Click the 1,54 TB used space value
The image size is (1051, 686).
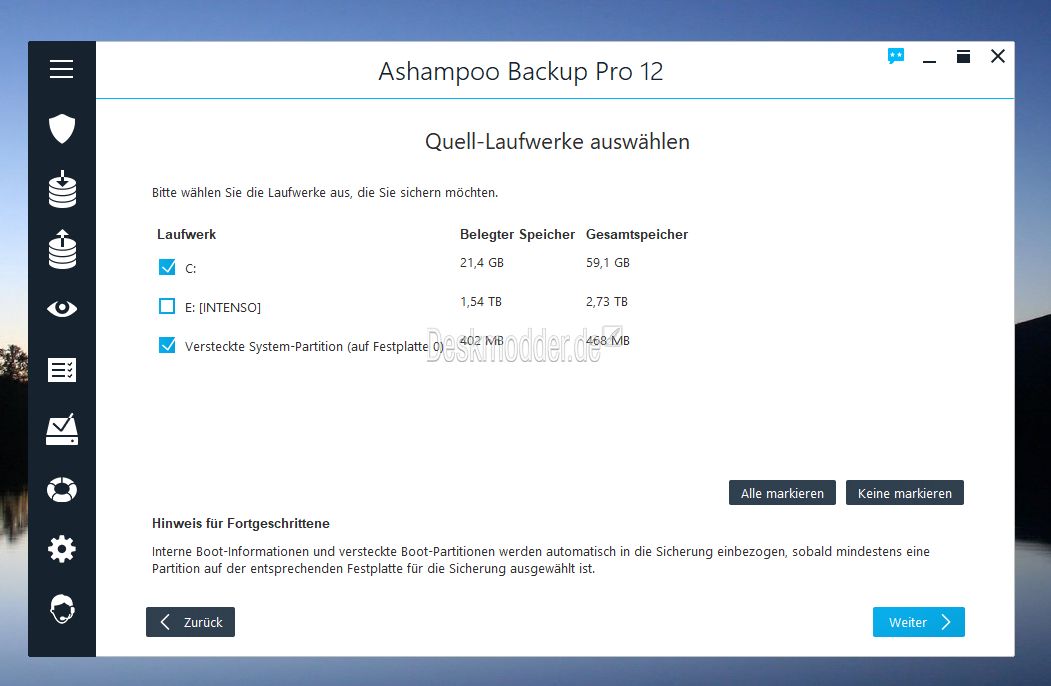(x=481, y=302)
